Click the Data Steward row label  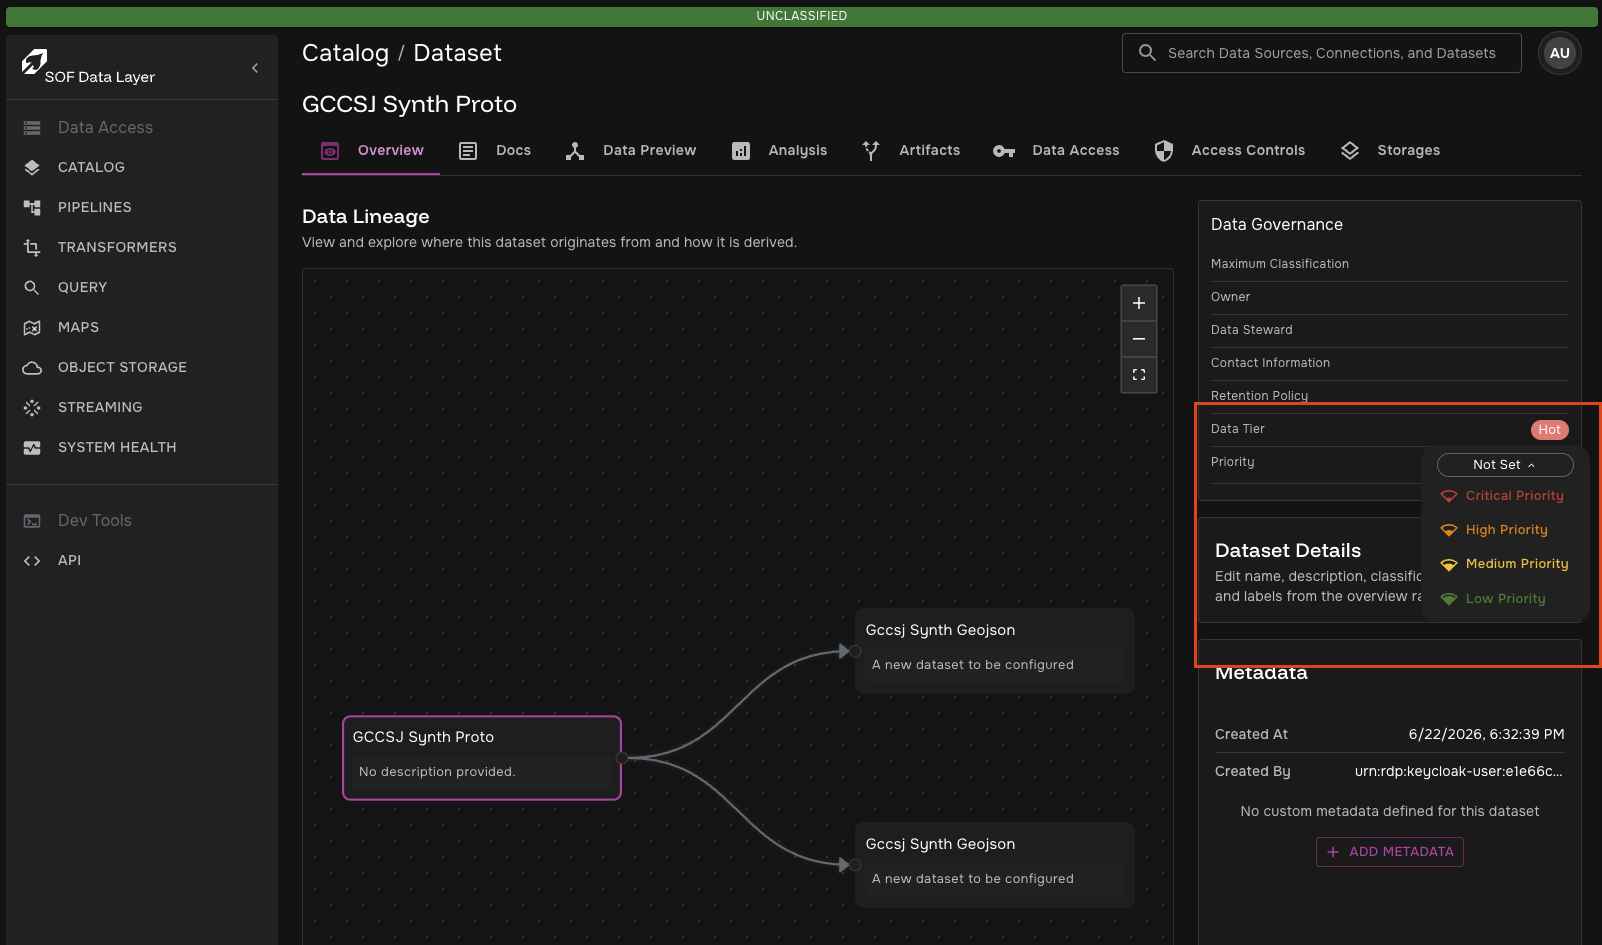coord(1252,330)
